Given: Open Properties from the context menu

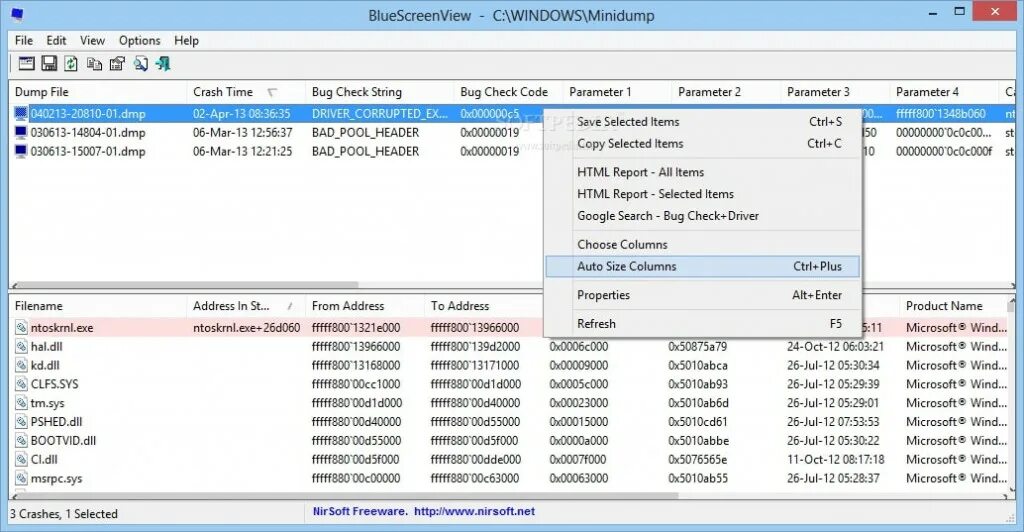Looking at the screenshot, I should tap(703, 295).
